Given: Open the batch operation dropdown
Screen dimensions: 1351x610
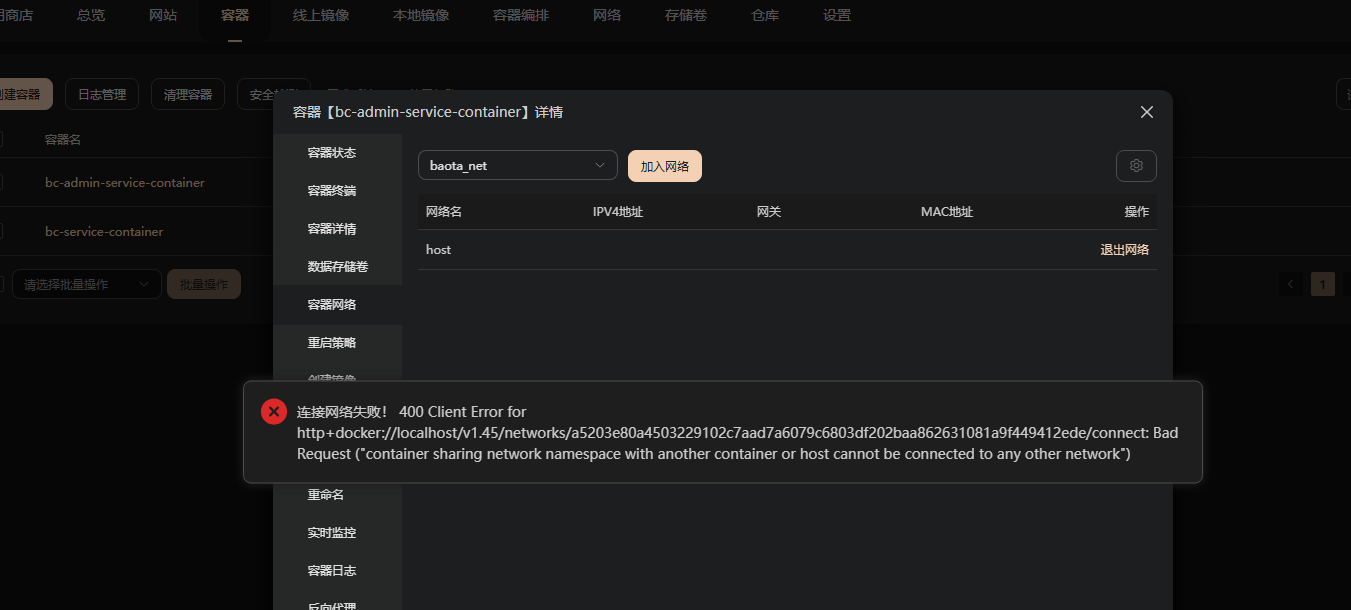Looking at the screenshot, I should tap(86, 285).
